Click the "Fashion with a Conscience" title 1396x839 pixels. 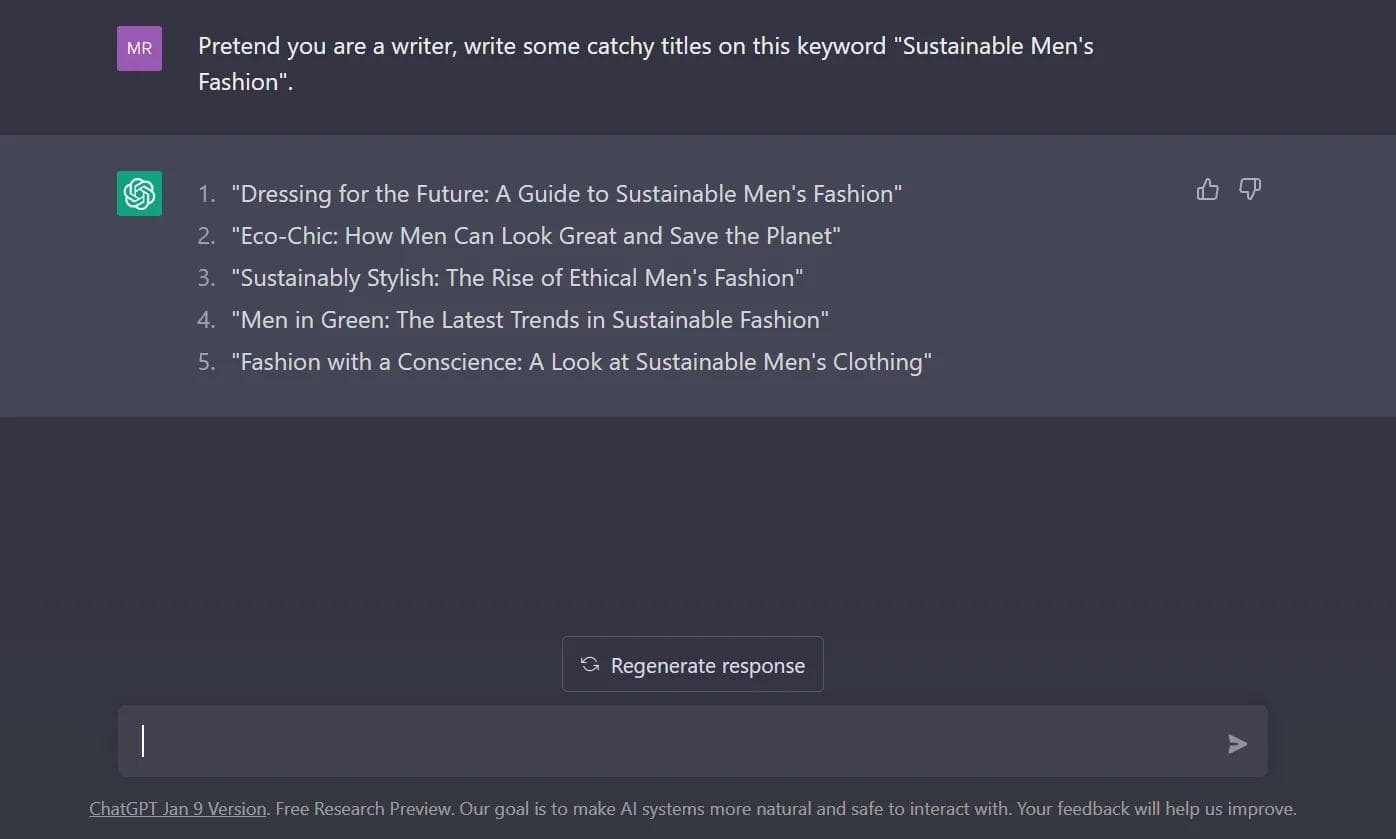click(581, 362)
